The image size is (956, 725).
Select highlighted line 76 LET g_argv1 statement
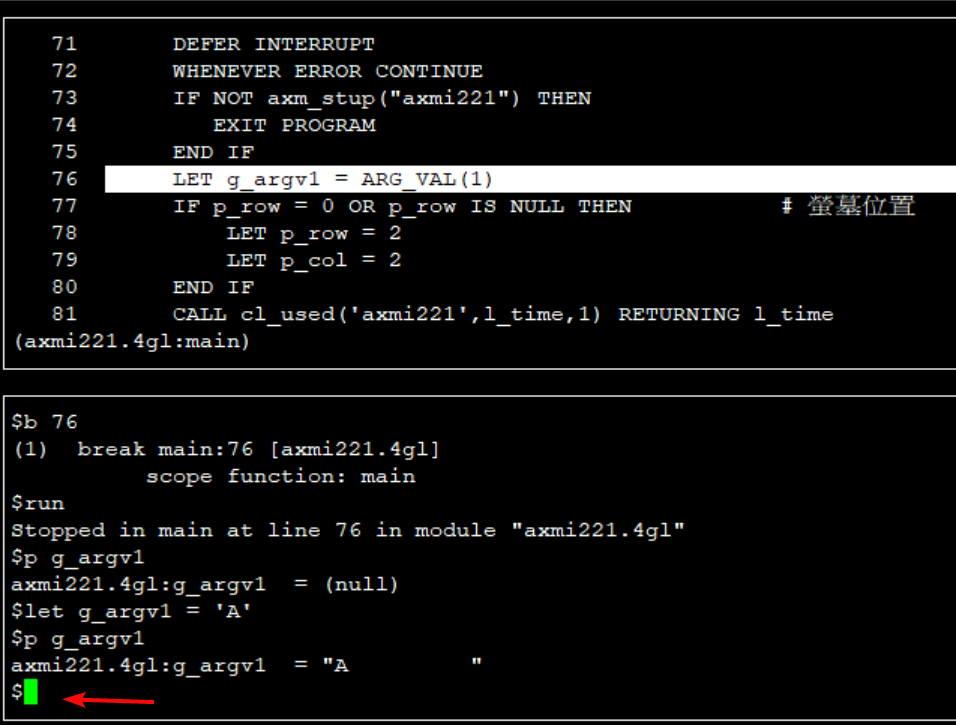(x=333, y=179)
